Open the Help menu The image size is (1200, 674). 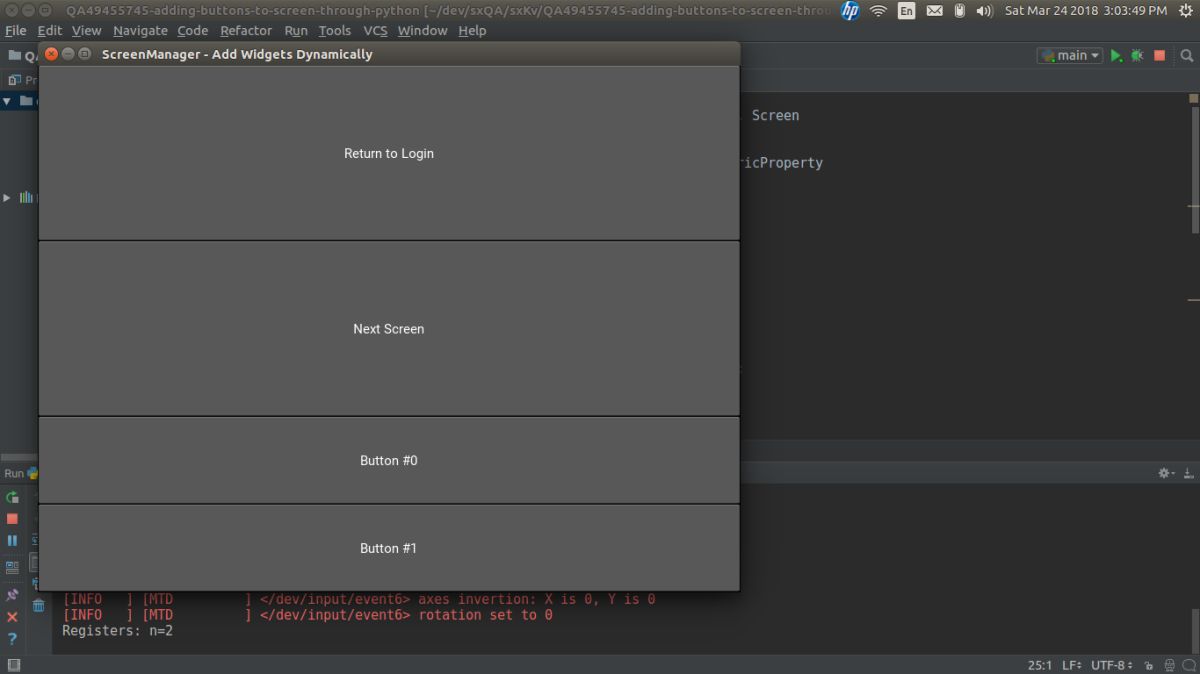point(472,30)
